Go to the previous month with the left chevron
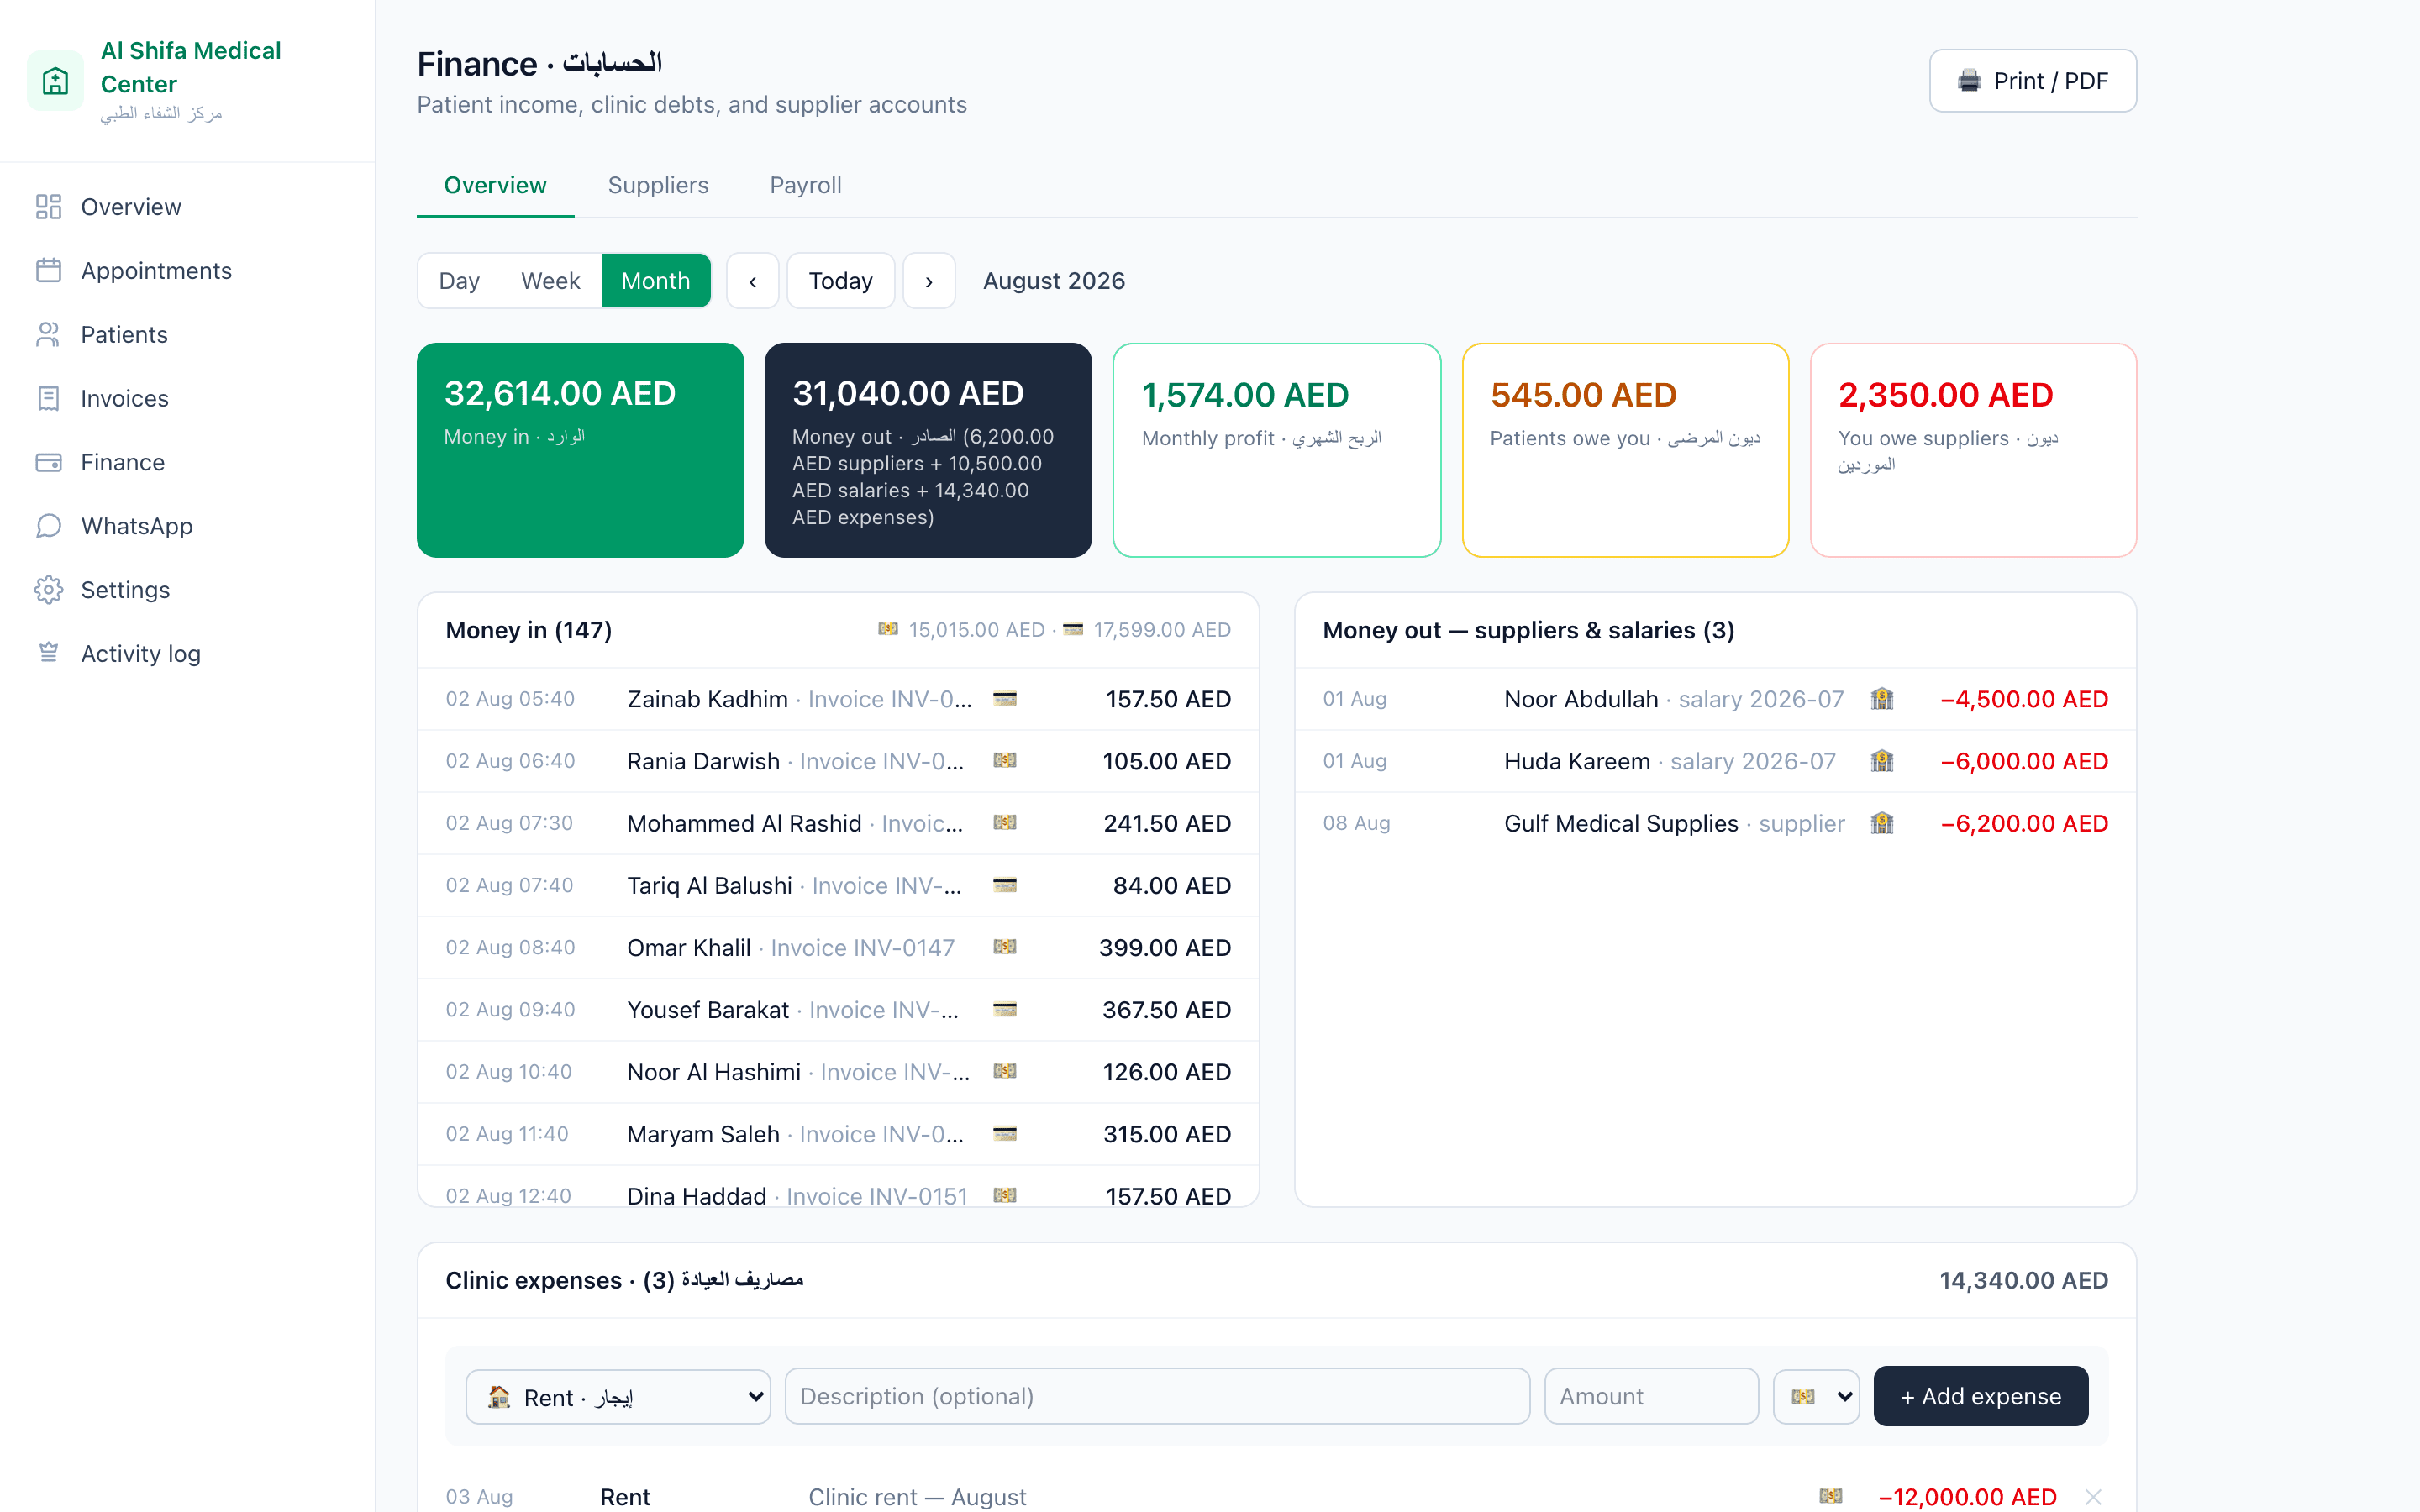Image resolution: width=2420 pixels, height=1512 pixels. coord(752,281)
